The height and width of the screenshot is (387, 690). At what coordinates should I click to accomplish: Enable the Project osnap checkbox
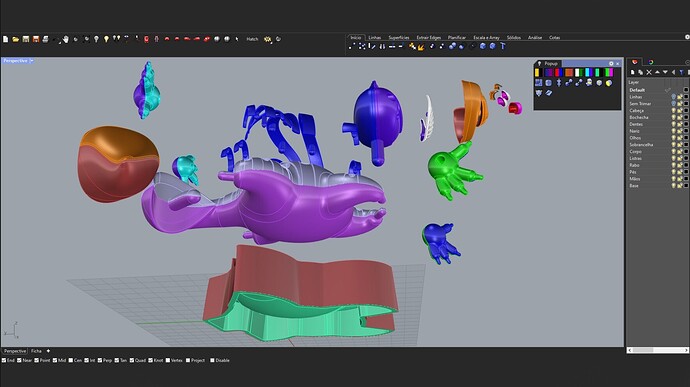[x=188, y=360]
